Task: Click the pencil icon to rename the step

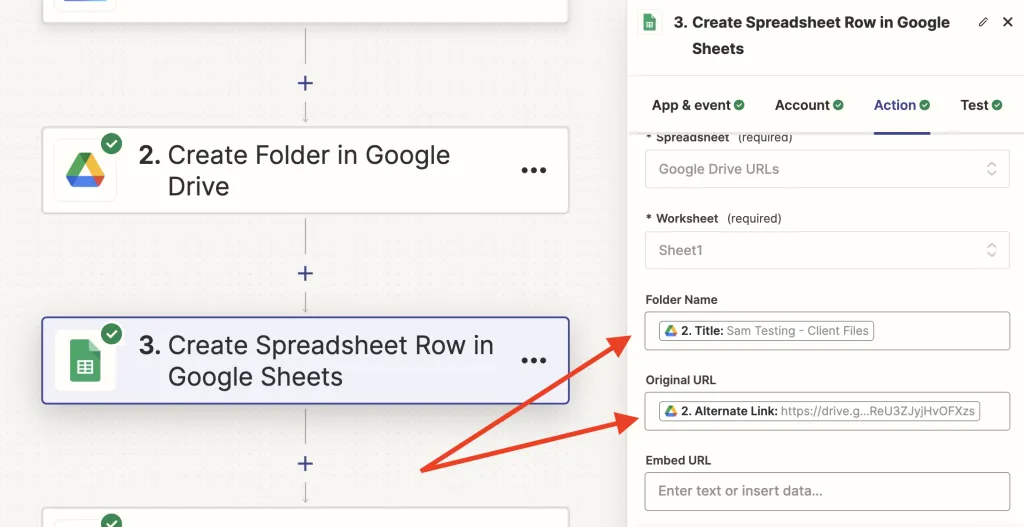Action: point(983,22)
